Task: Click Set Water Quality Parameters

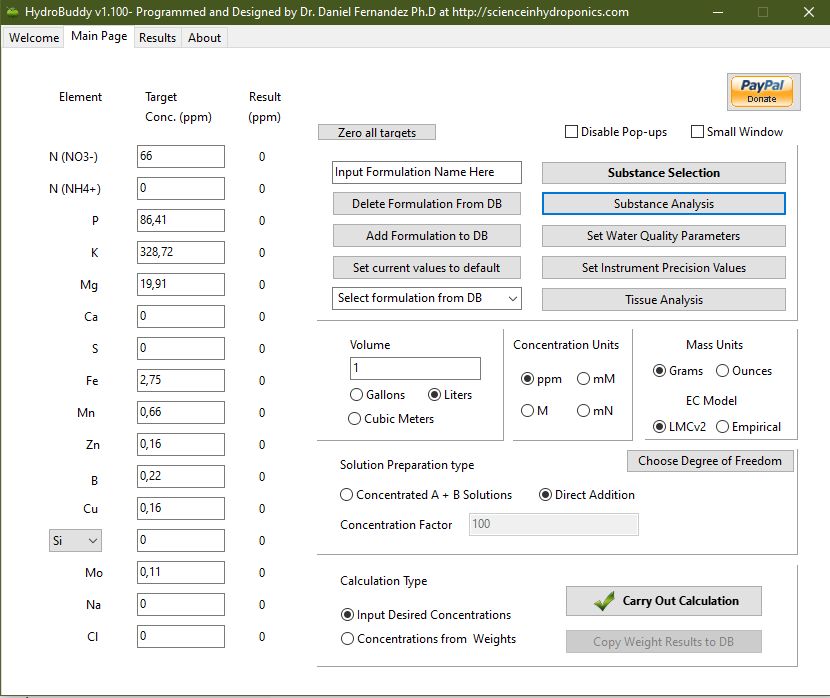Action: tap(663, 236)
